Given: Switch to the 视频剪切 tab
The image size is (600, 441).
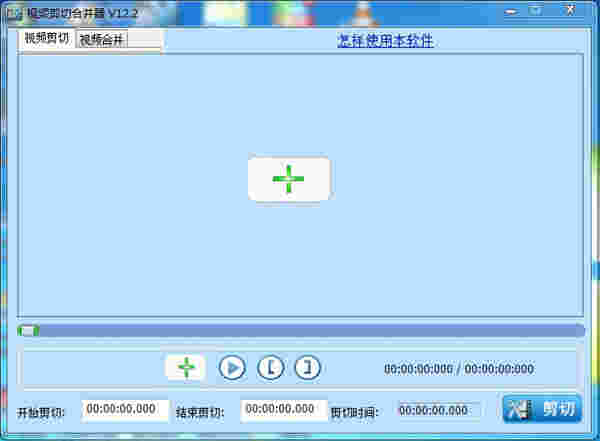Looking at the screenshot, I should tap(46, 38).
